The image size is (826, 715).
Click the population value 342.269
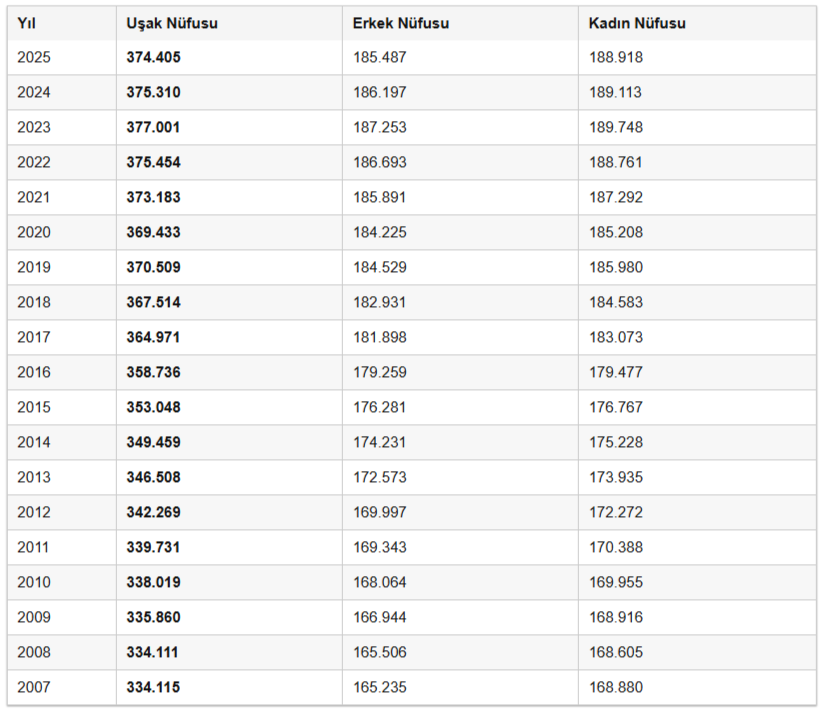[x=153, y=512]
